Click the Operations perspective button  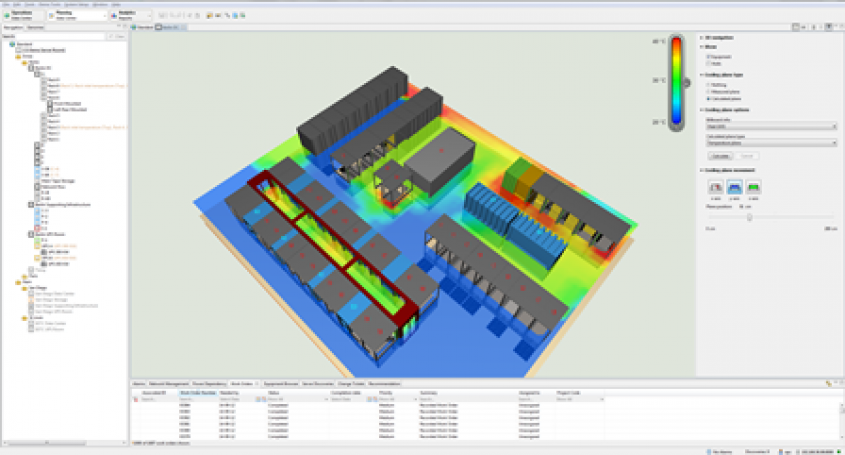pyautogui.click(x=23, y=16)
